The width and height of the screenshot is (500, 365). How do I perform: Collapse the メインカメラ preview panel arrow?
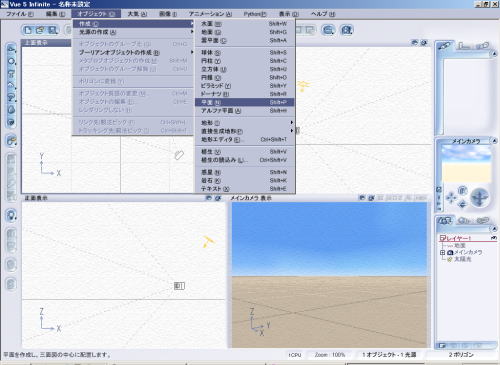point(494,141)
